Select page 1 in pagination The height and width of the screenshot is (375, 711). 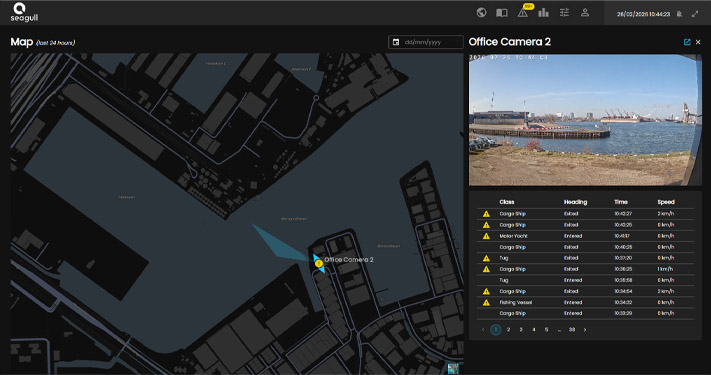496,330
